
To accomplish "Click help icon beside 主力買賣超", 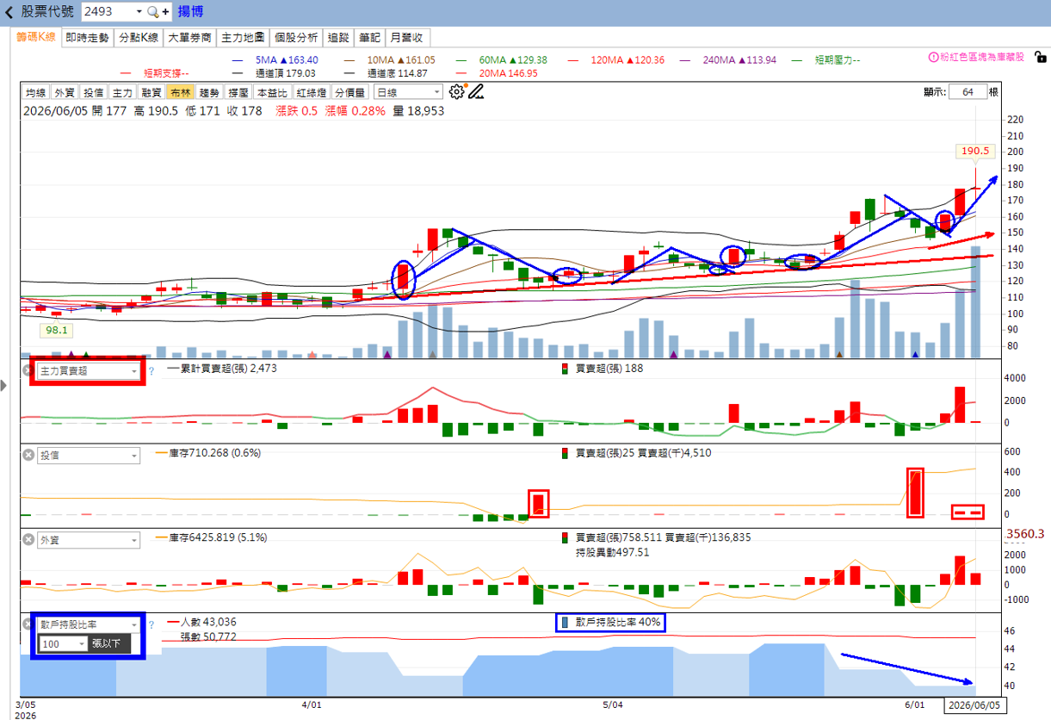I will 151,371.
